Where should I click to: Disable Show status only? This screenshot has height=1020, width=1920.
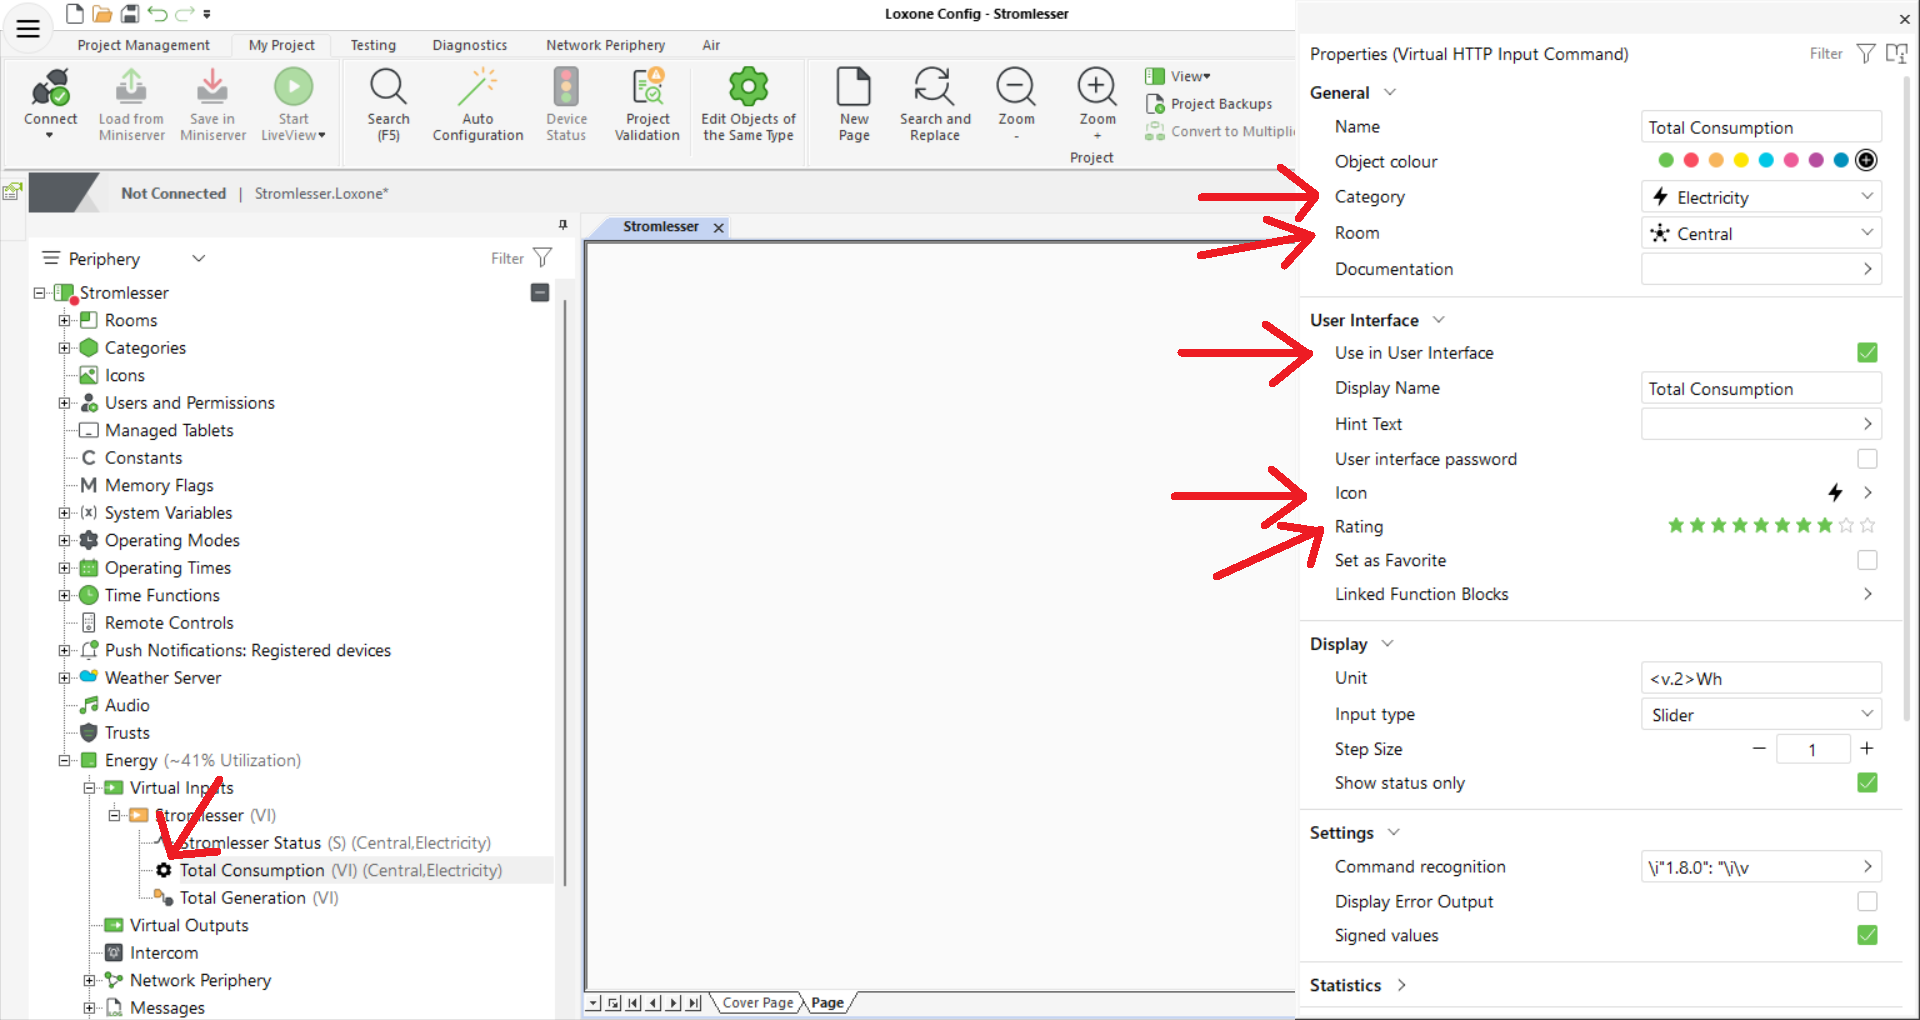(1867, 783)
